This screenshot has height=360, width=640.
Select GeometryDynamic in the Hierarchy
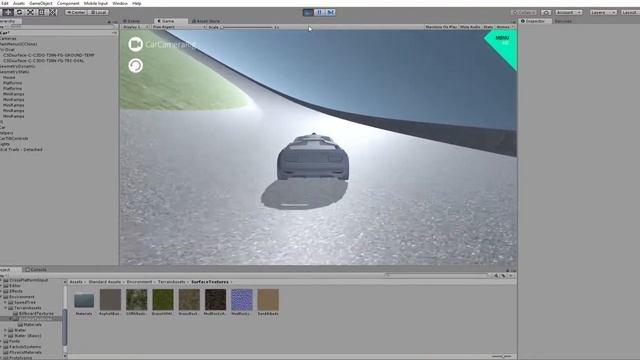18,66
